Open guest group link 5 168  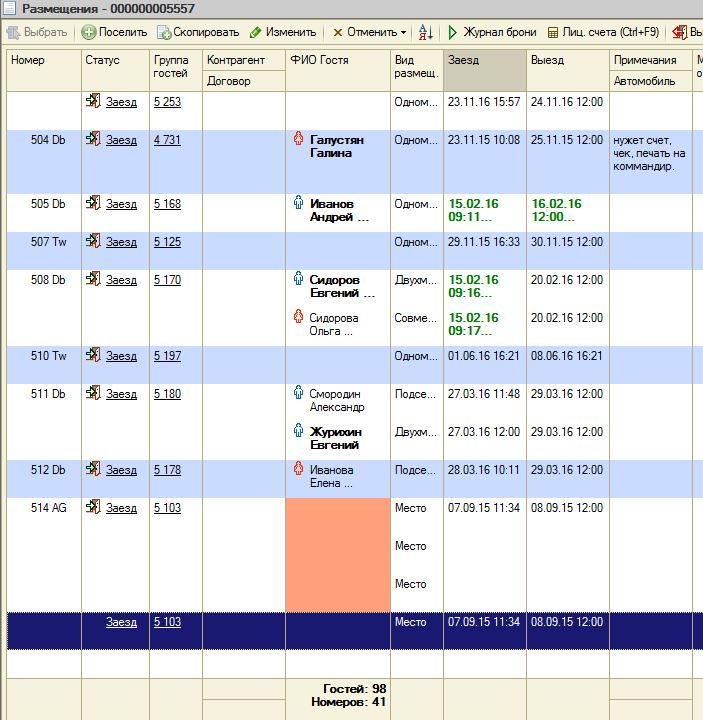click(x=167, y=204)
